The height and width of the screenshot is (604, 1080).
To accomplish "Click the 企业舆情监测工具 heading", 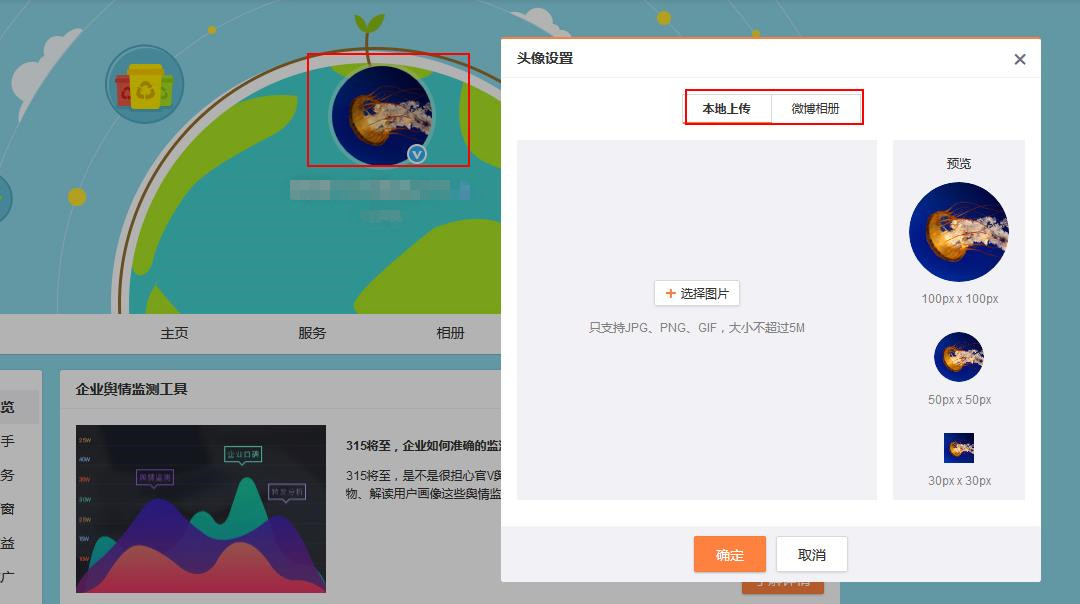I will [x=132, y=389].
